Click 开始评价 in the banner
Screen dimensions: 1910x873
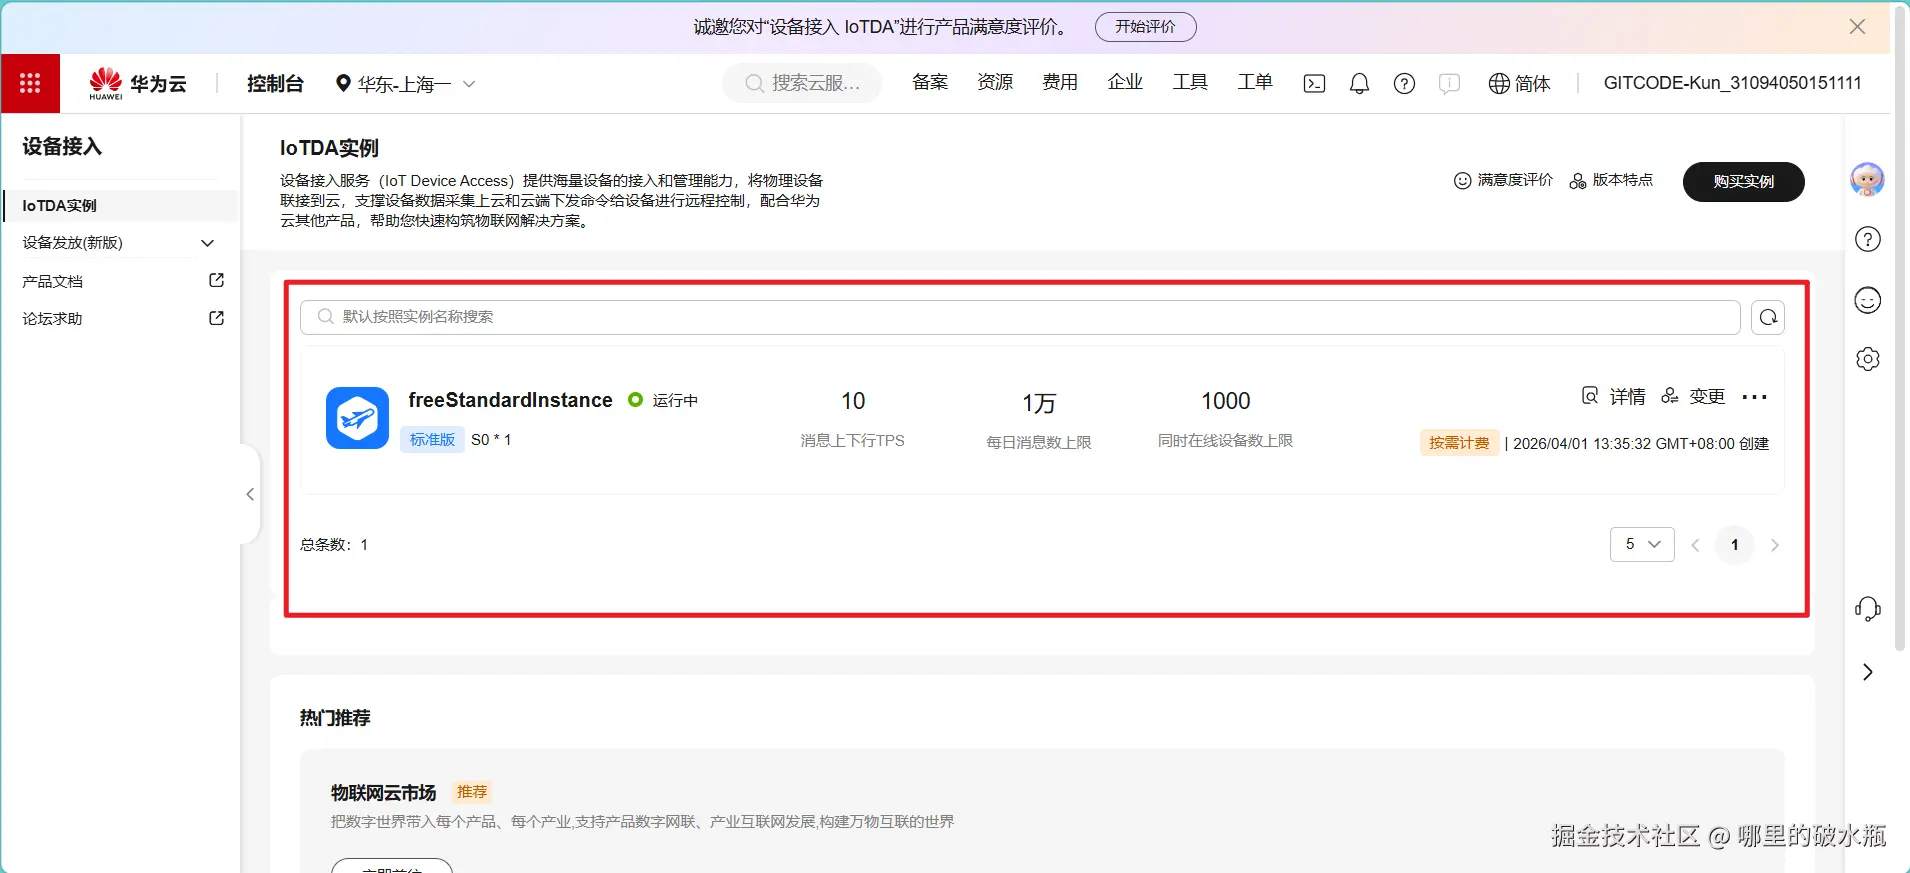1145,27
